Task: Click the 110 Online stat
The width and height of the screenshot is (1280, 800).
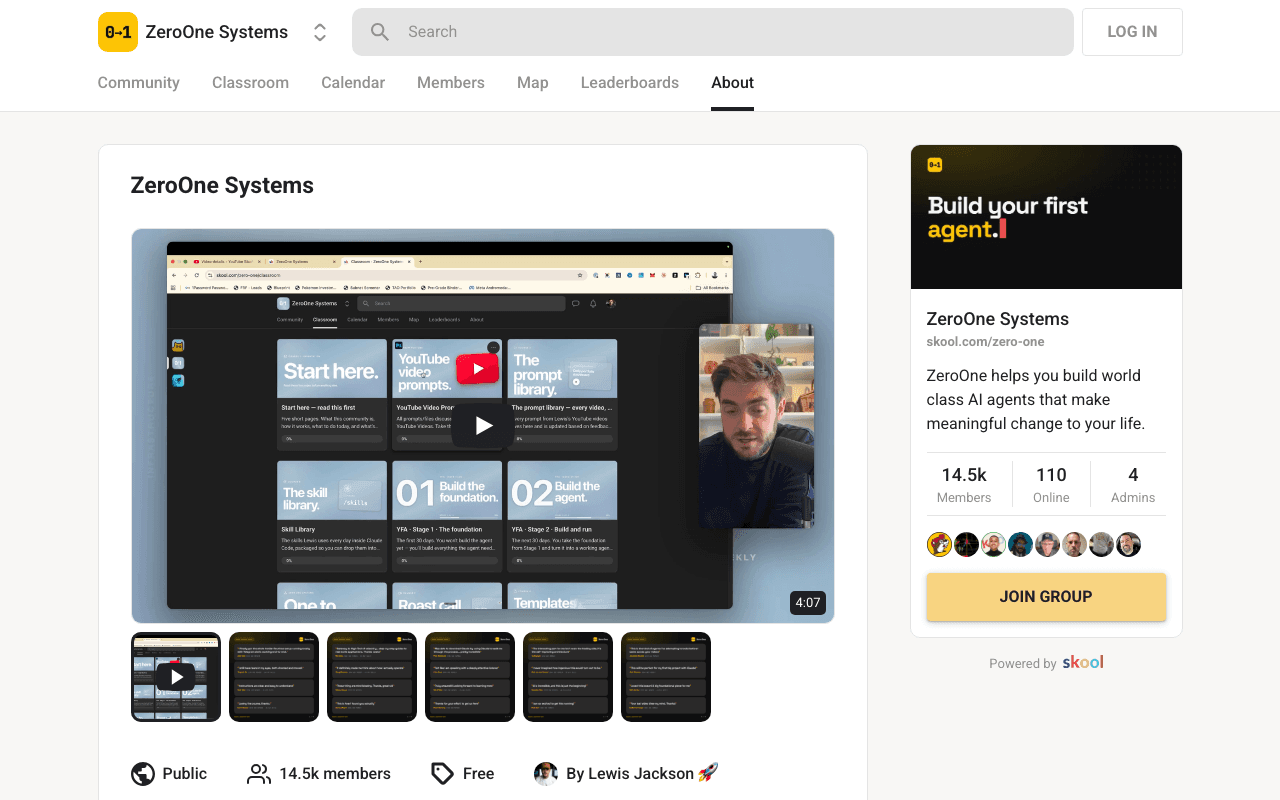Action: click(1051, 484)
